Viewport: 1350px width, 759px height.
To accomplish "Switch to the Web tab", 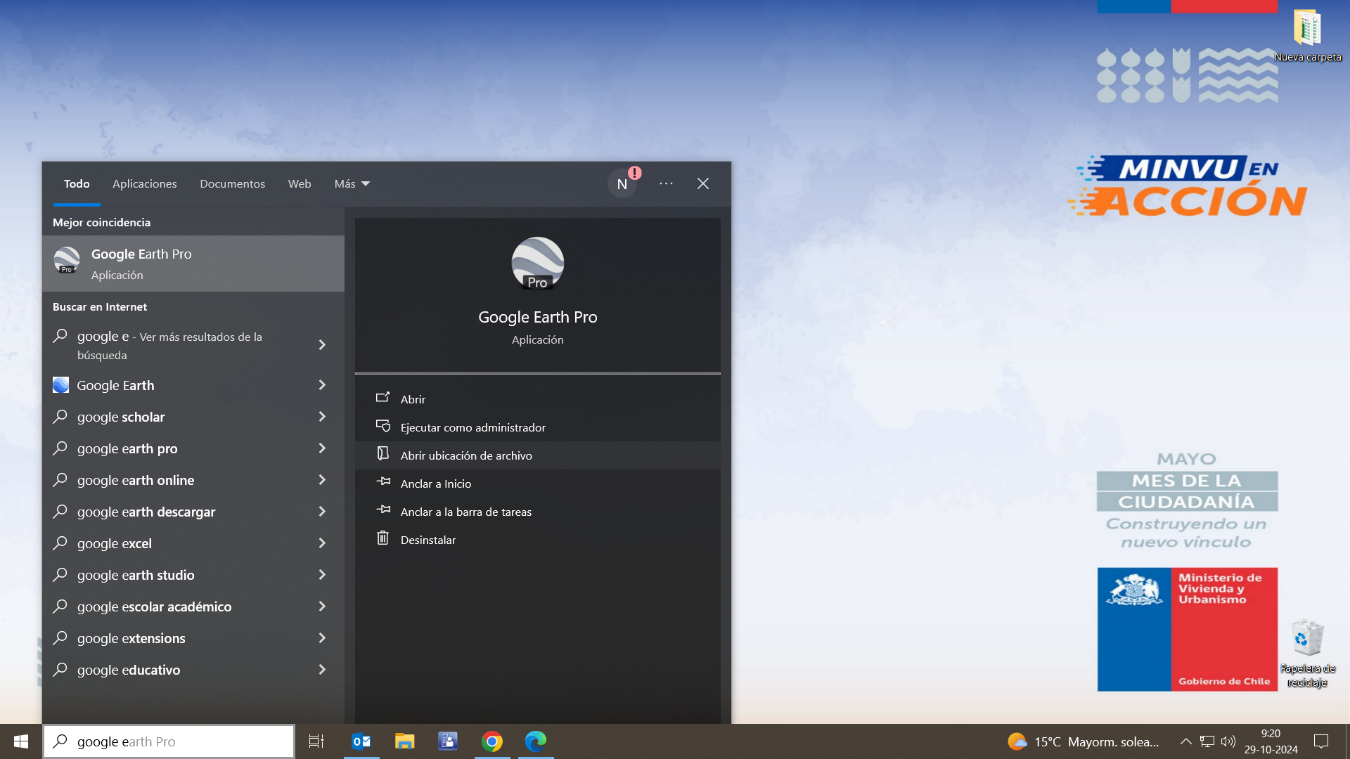I will pos(300,184).
